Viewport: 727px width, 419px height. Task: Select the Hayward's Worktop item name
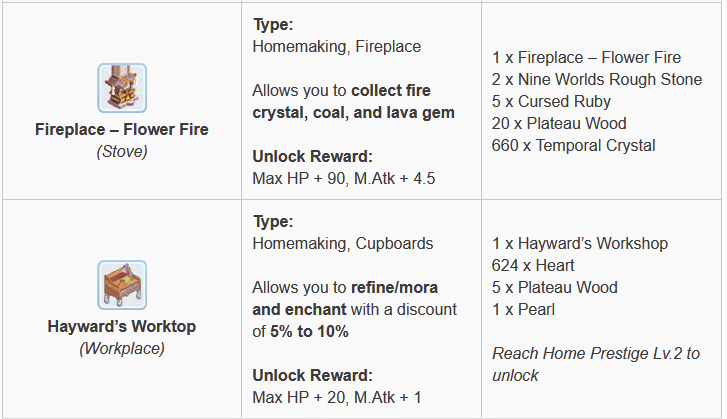[x=122, y=326]
